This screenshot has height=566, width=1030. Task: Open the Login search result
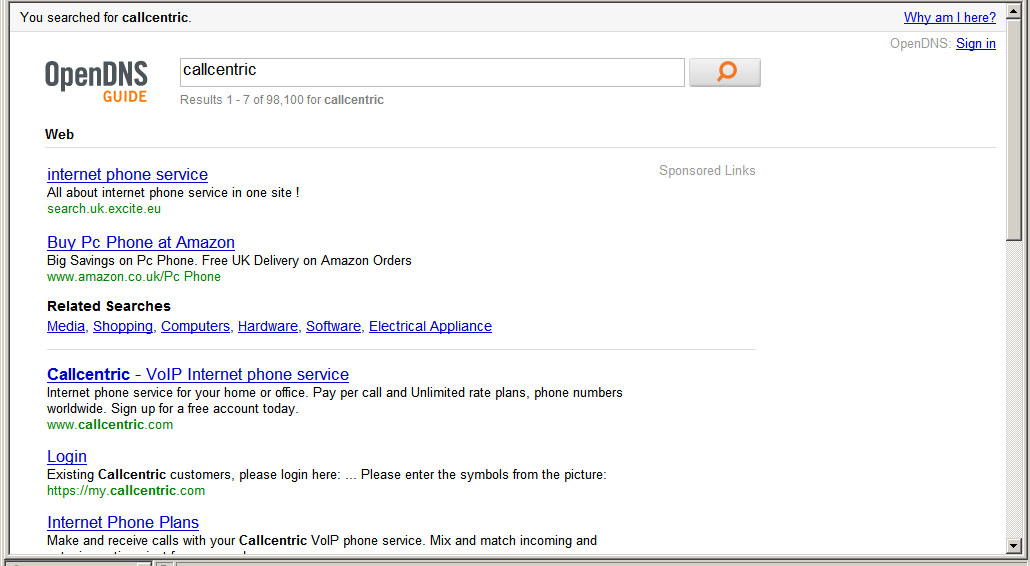(66, 456)
